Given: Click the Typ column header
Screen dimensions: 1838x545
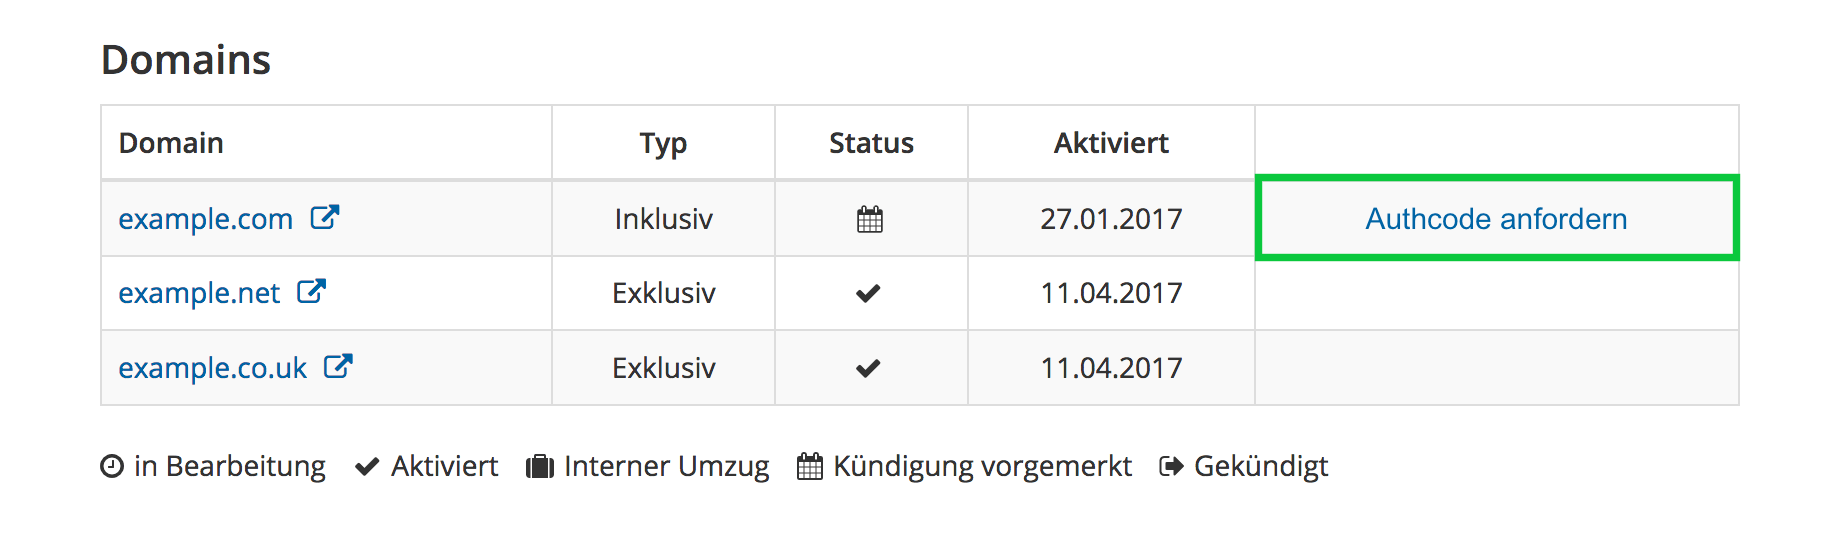Looking at the screenshot, I should [663, 143].
